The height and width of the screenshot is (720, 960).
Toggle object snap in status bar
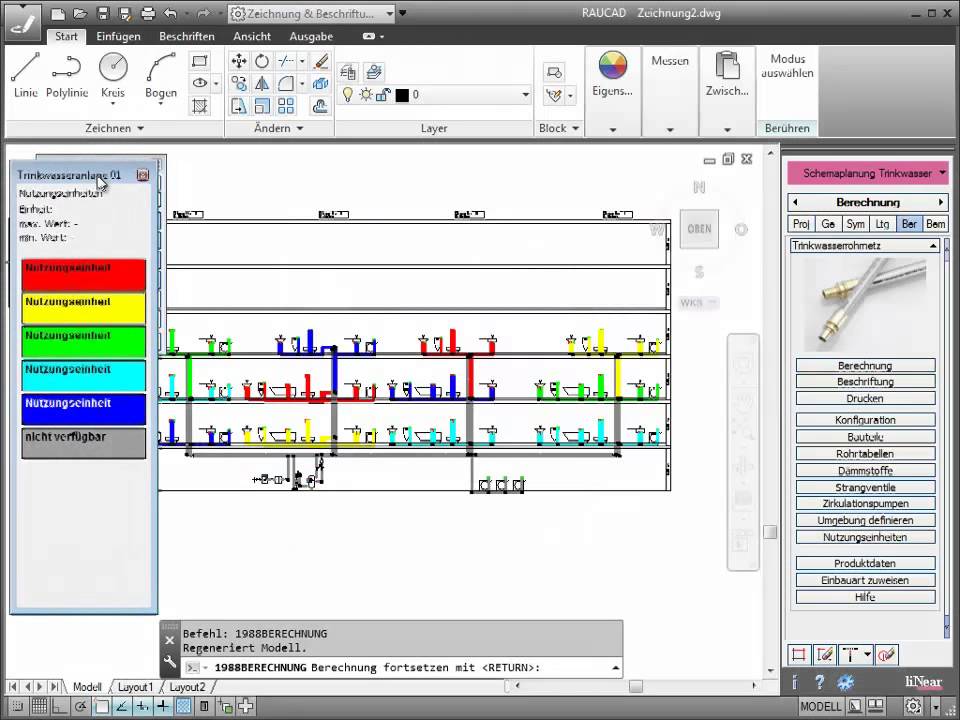click(101, 706)
